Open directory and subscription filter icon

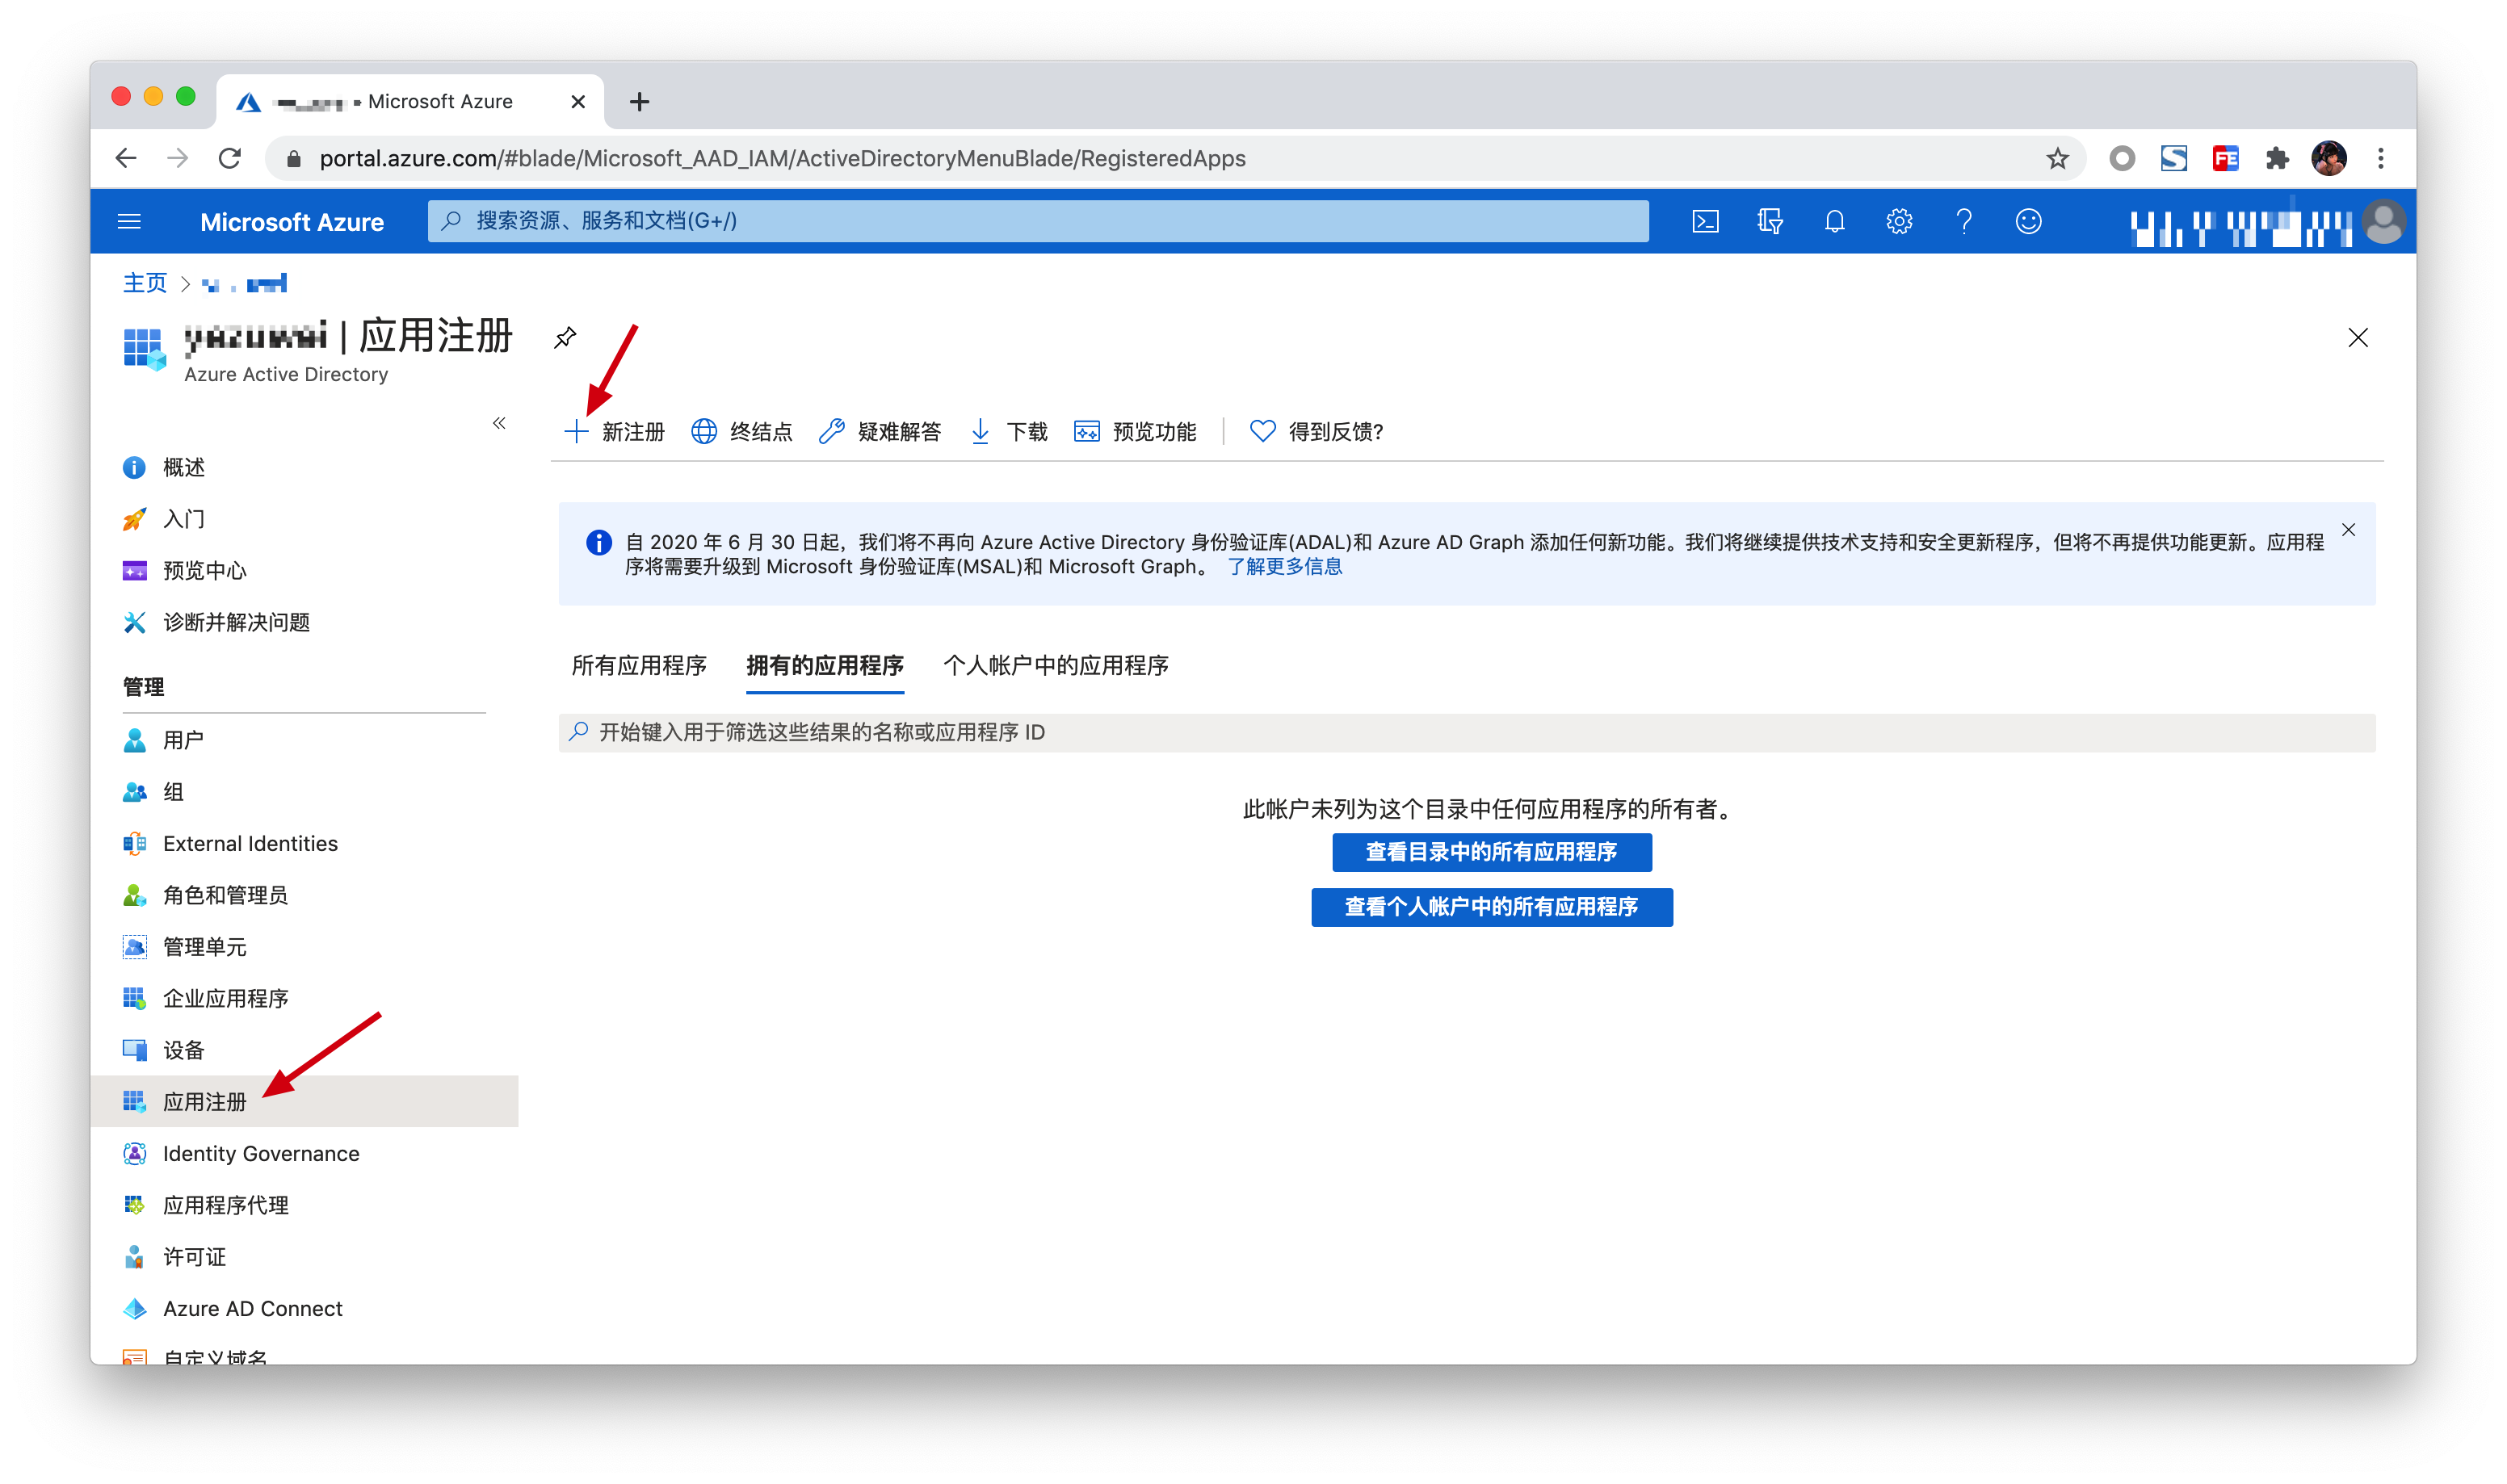[x=1770, y=221]
